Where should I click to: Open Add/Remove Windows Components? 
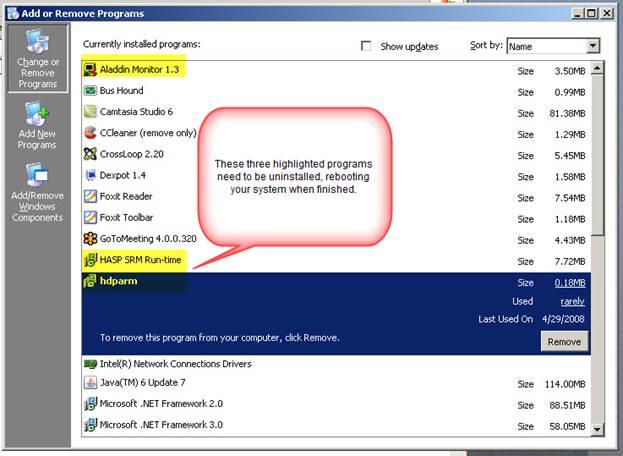pos(37,192)
